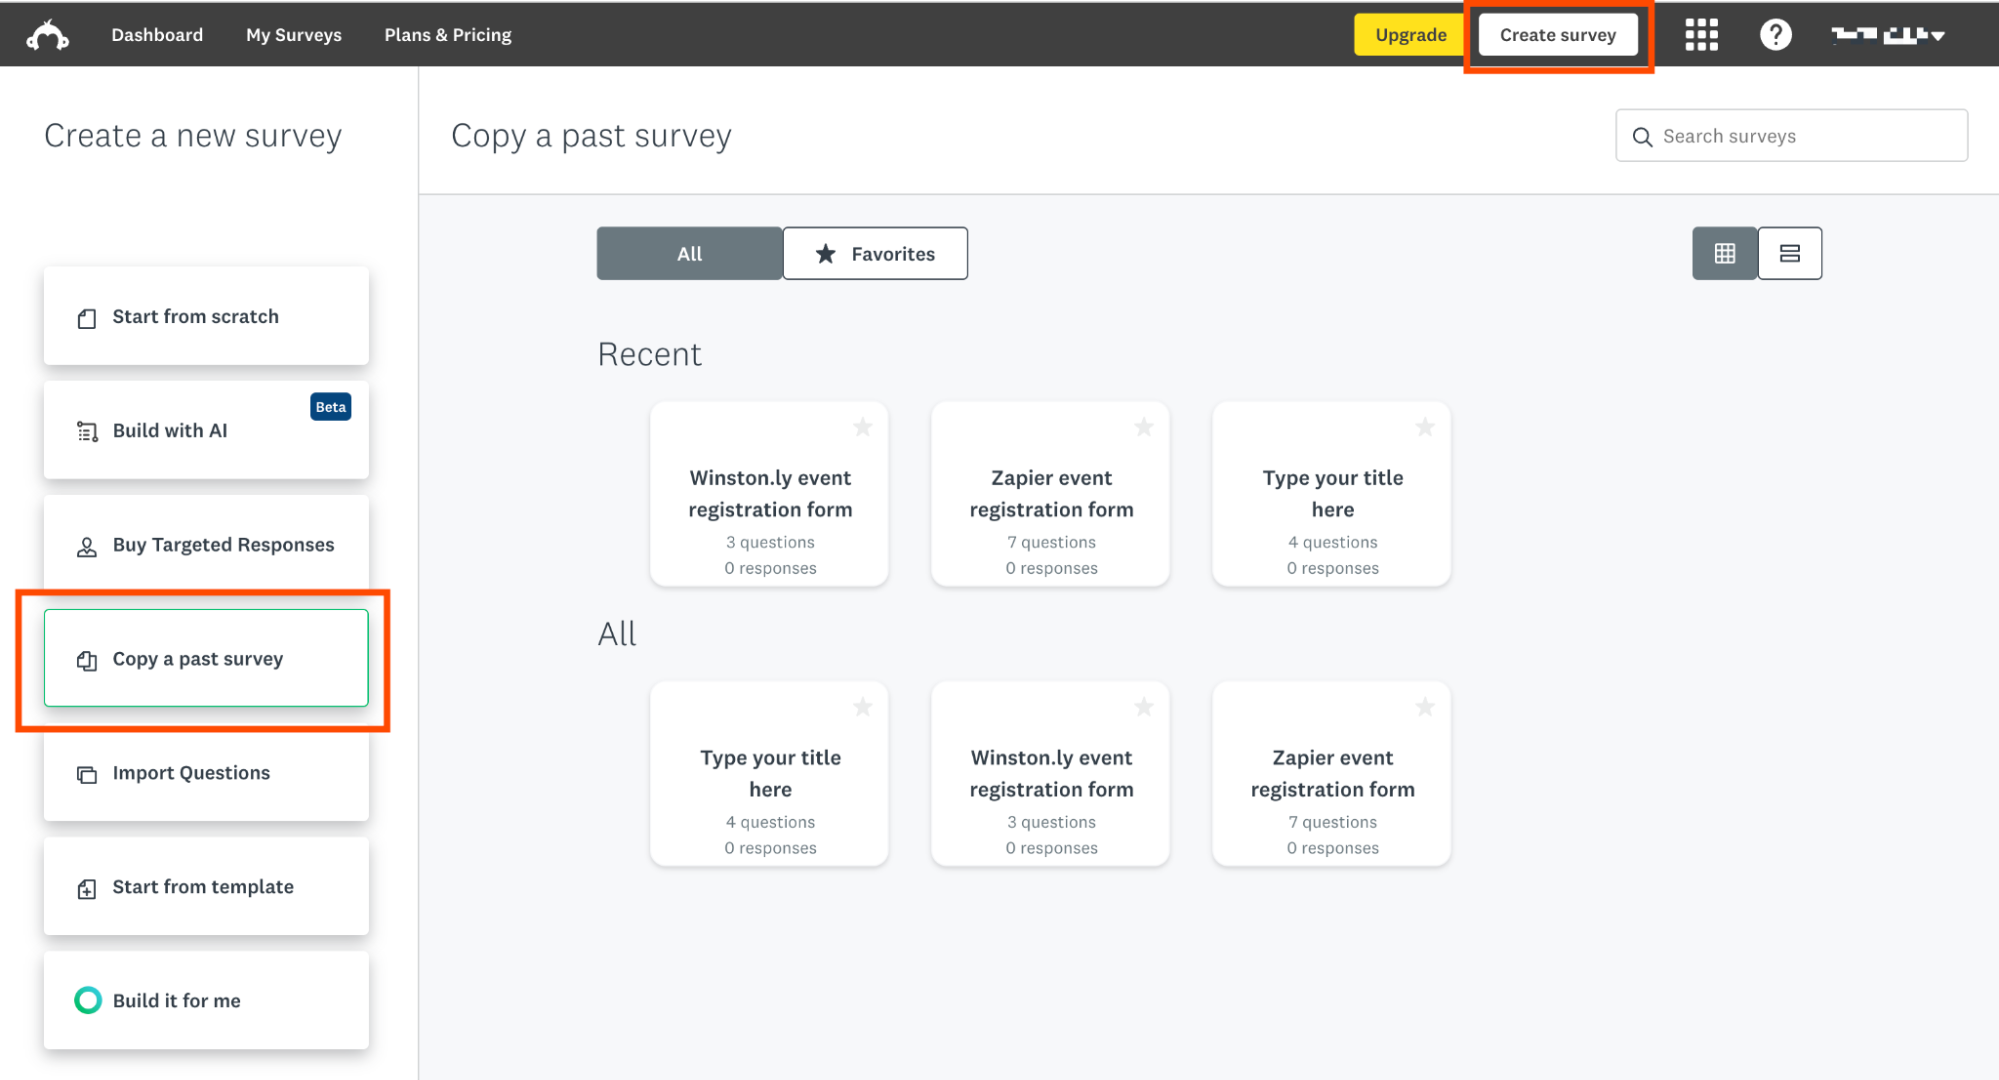The width and height of the screenshot is (1999, 1080).
Task: Click the Import Questions icon
Action: (87, 775)
